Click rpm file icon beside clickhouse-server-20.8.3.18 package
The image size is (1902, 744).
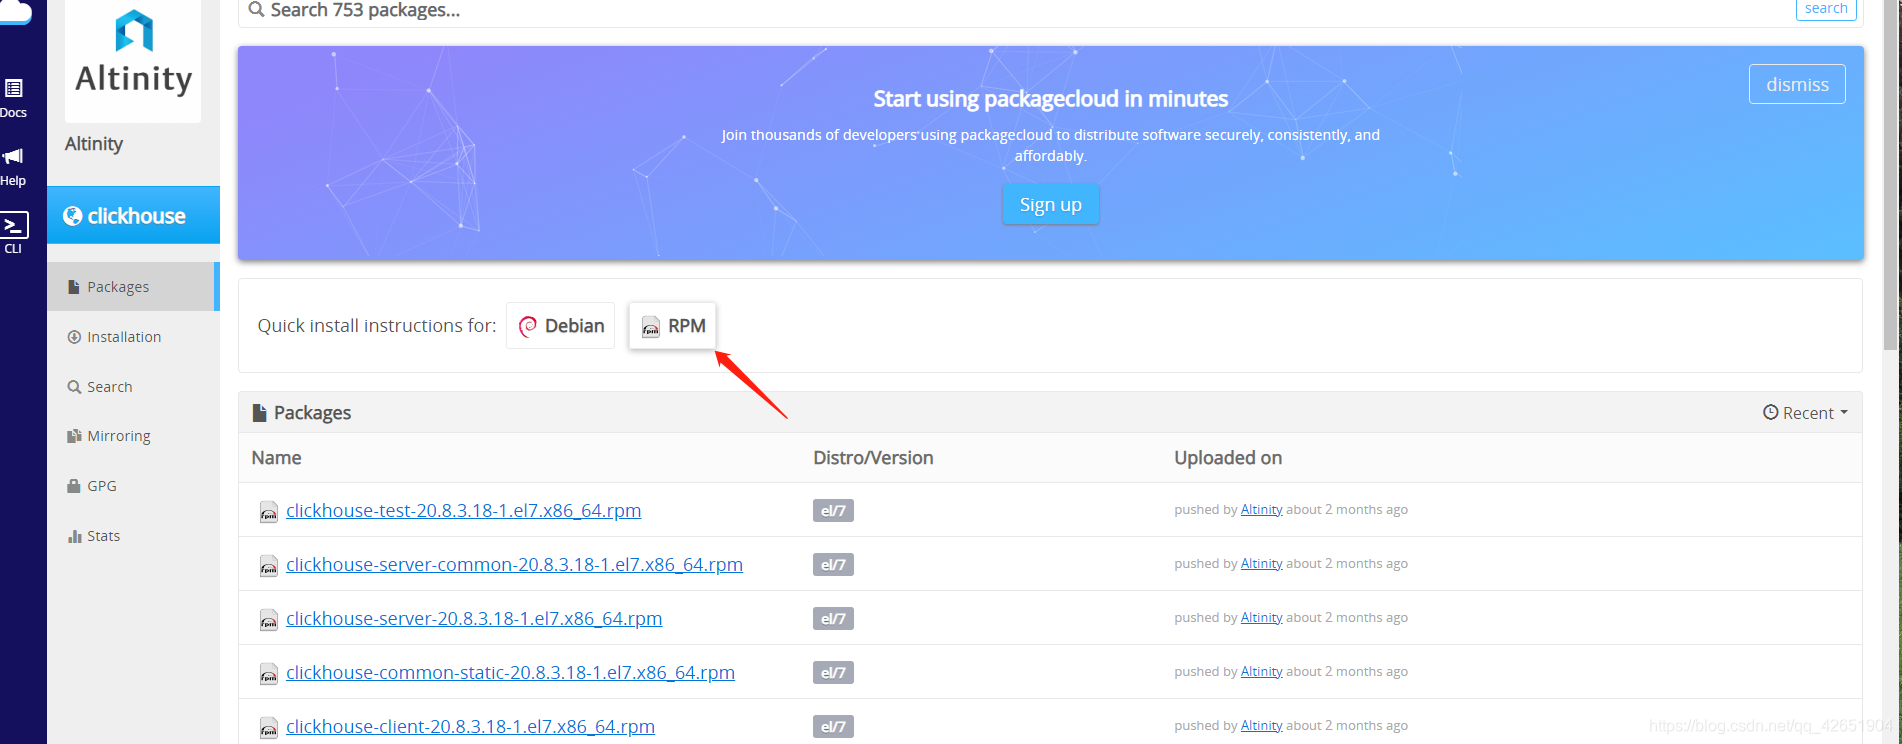pos(269,620)
